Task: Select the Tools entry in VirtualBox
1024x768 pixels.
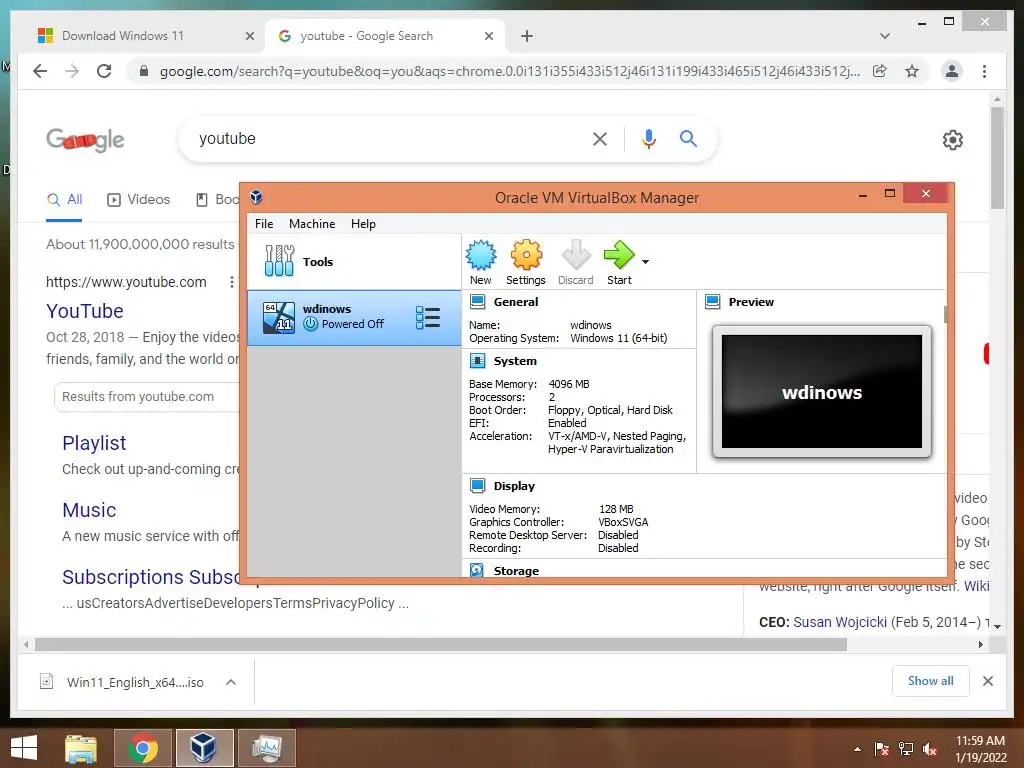Action: 353,262
